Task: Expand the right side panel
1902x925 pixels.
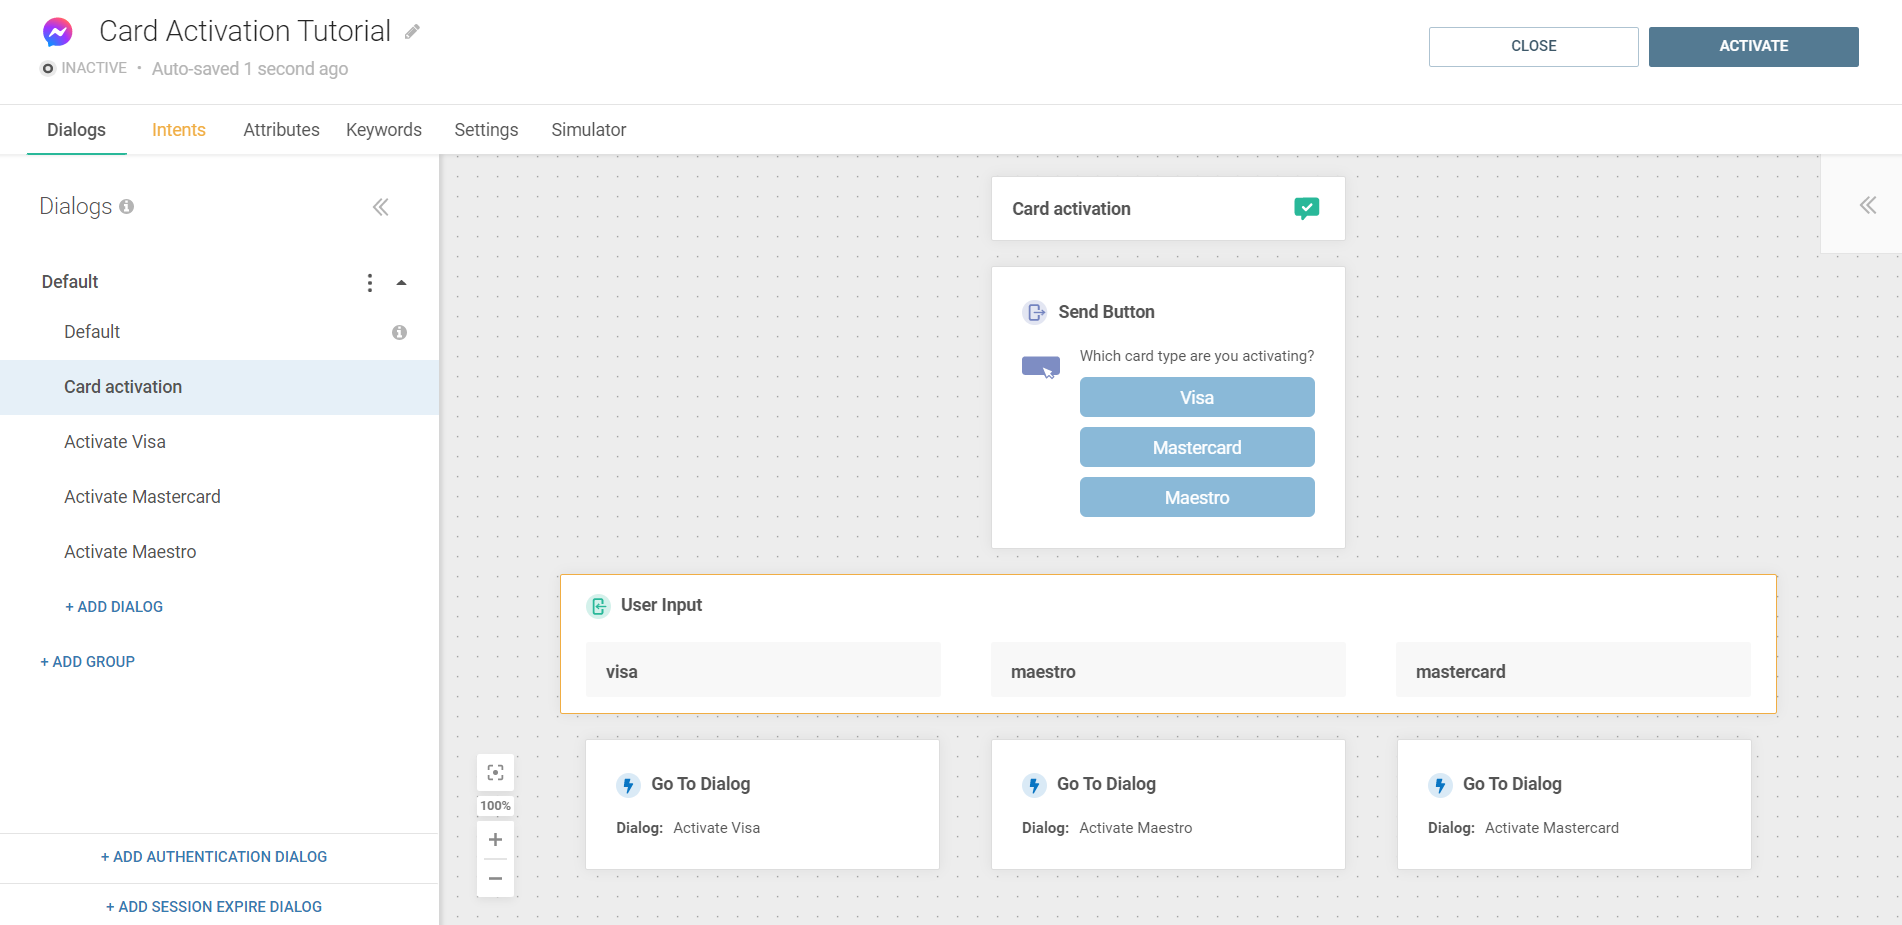Action: 1867,205
